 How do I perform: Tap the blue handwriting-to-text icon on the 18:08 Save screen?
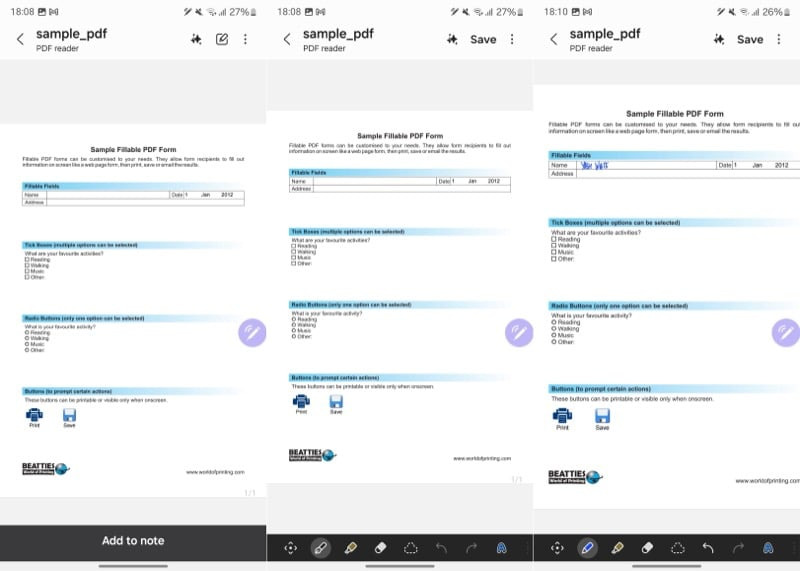502,548
